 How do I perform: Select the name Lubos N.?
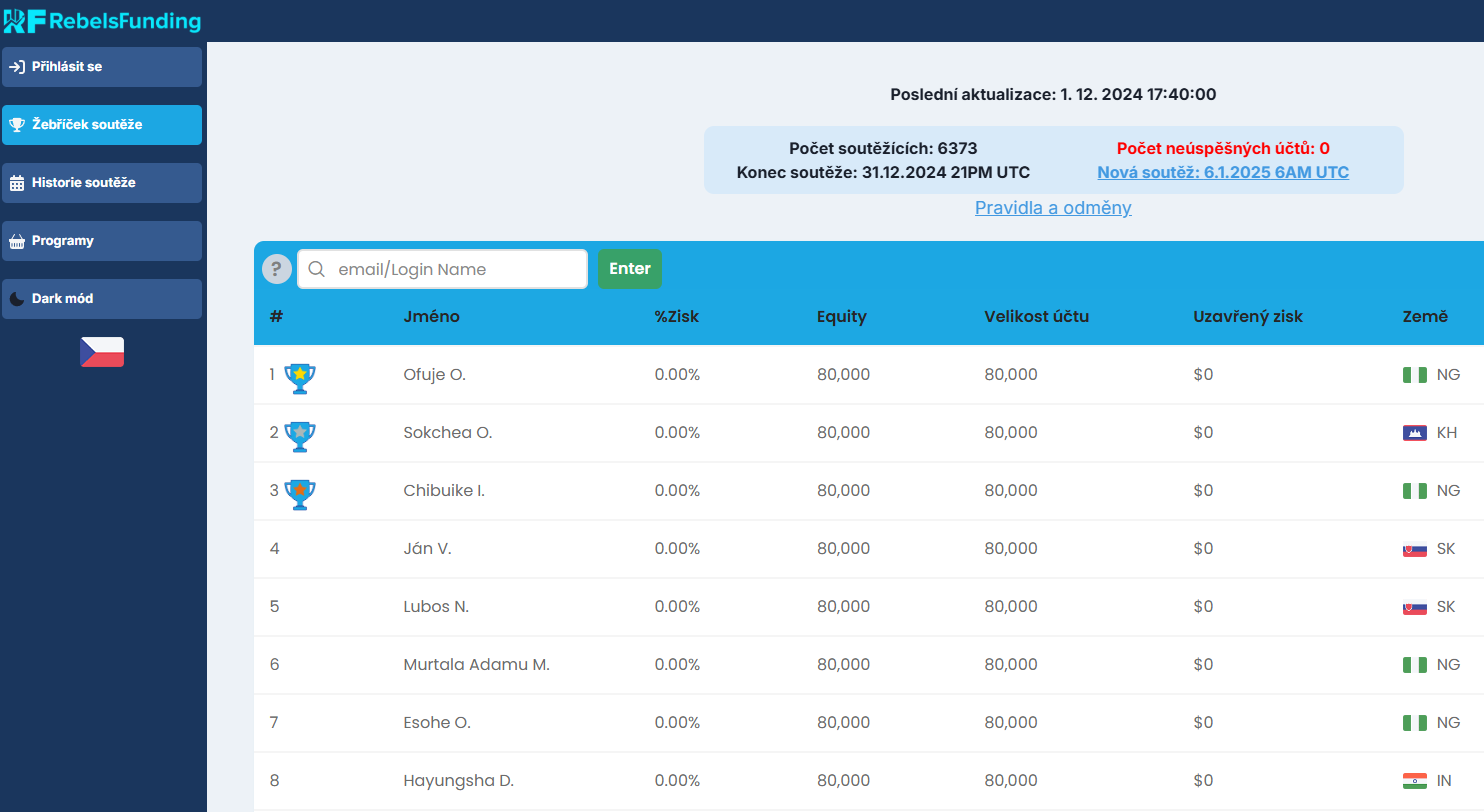(436, 607)
